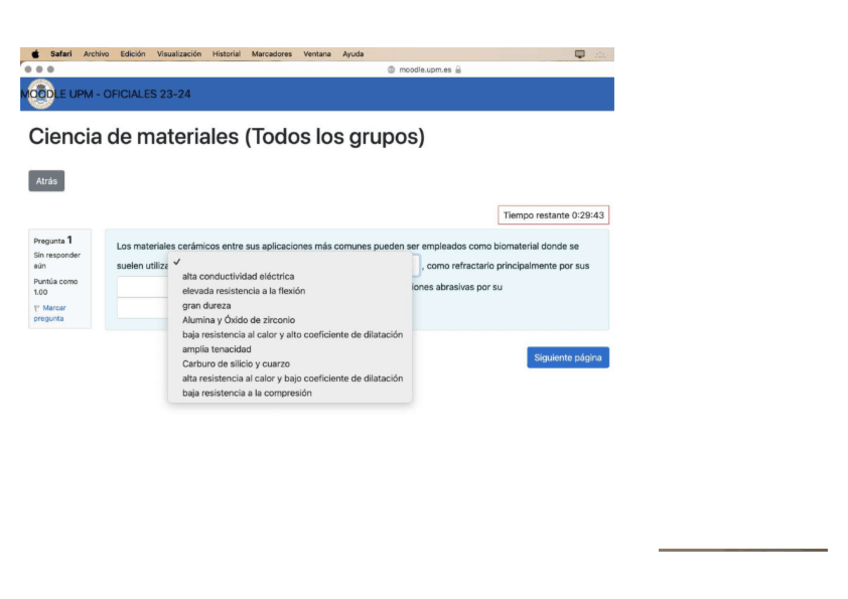Click the UPM logo in the header
The height and width of the screenshot is (599, 848).
click(41, 94)
